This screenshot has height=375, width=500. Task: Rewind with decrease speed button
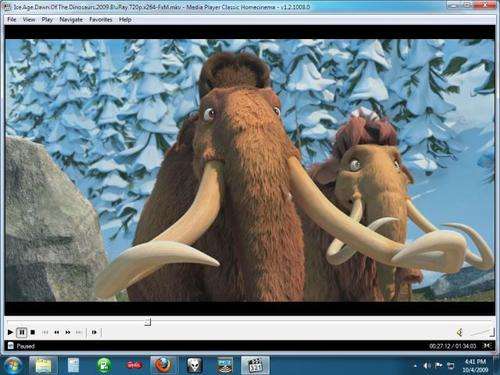[x=57, y=332]
